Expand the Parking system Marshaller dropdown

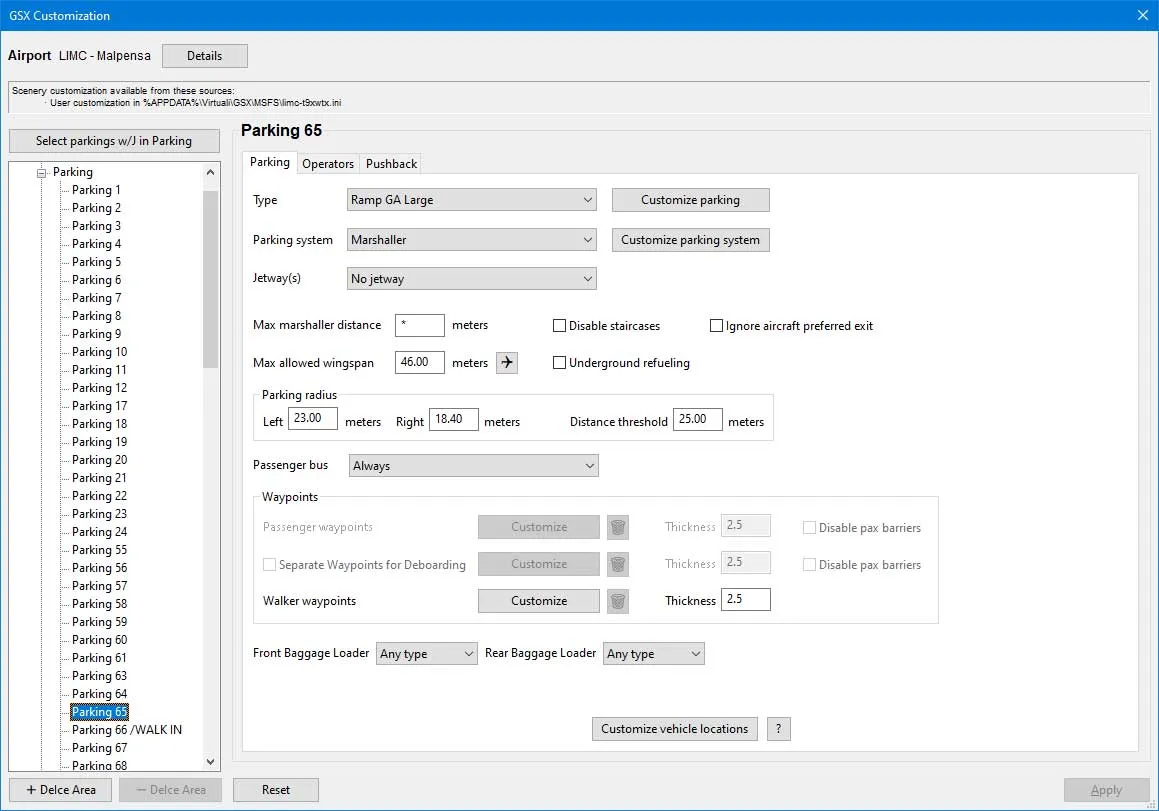471,240
